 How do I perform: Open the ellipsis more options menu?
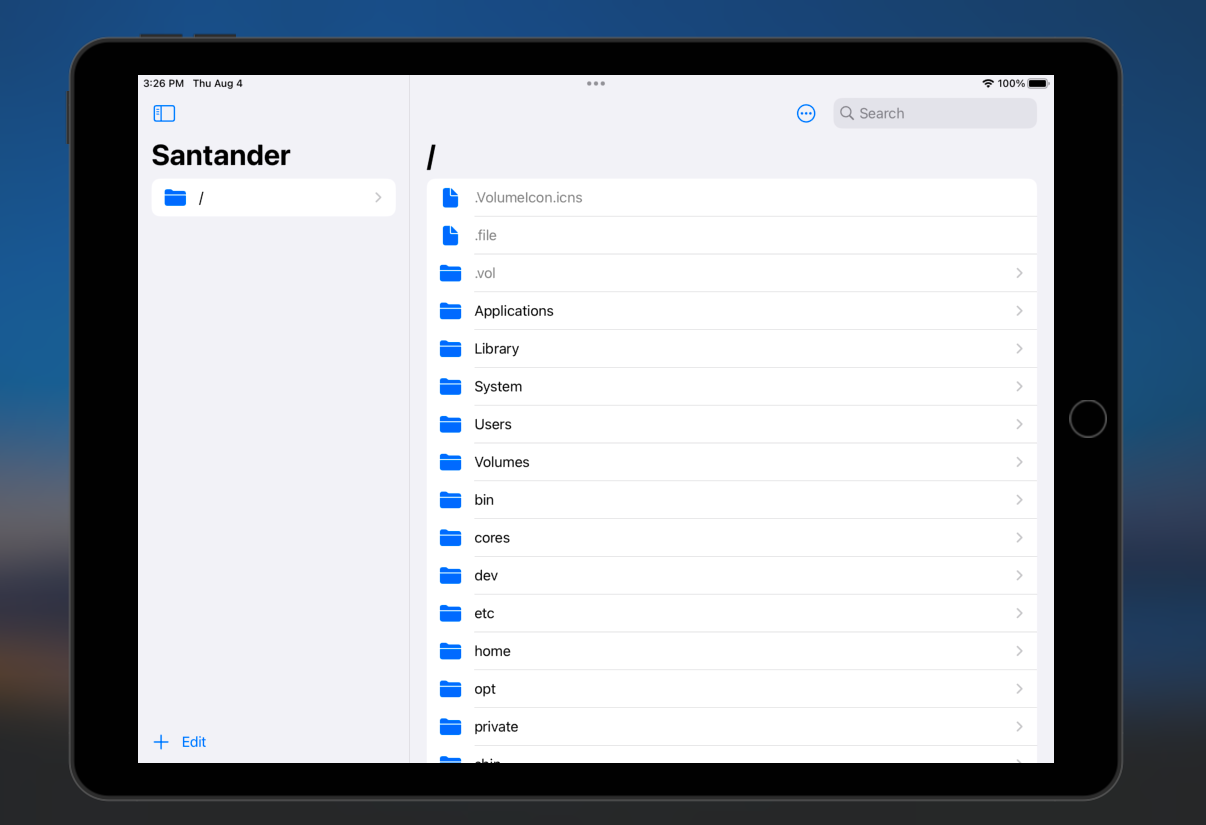pos(806,114)
